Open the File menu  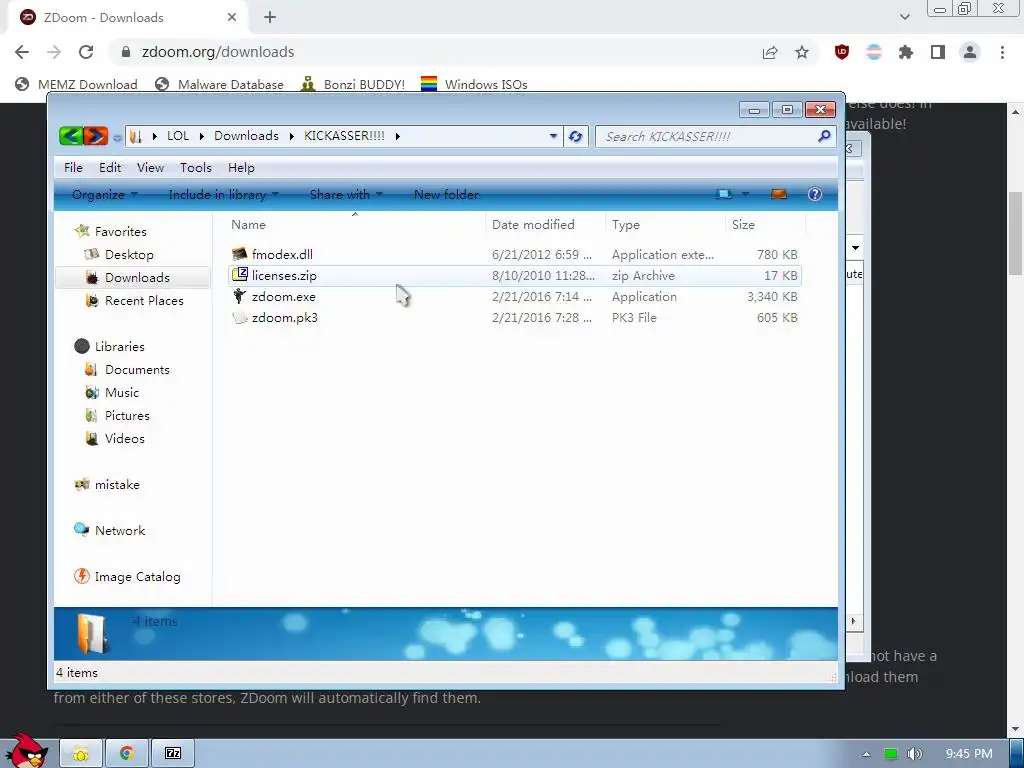[73, 167]
